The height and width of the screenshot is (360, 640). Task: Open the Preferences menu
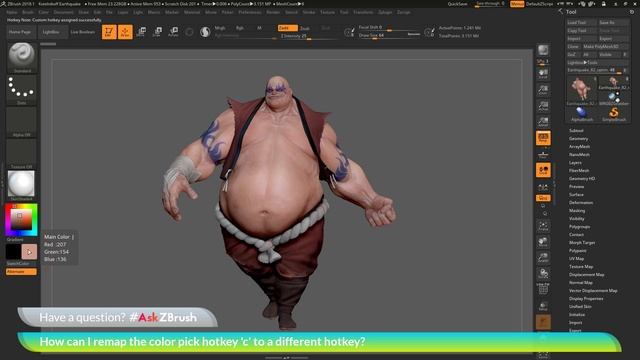(x=249, y=12)
